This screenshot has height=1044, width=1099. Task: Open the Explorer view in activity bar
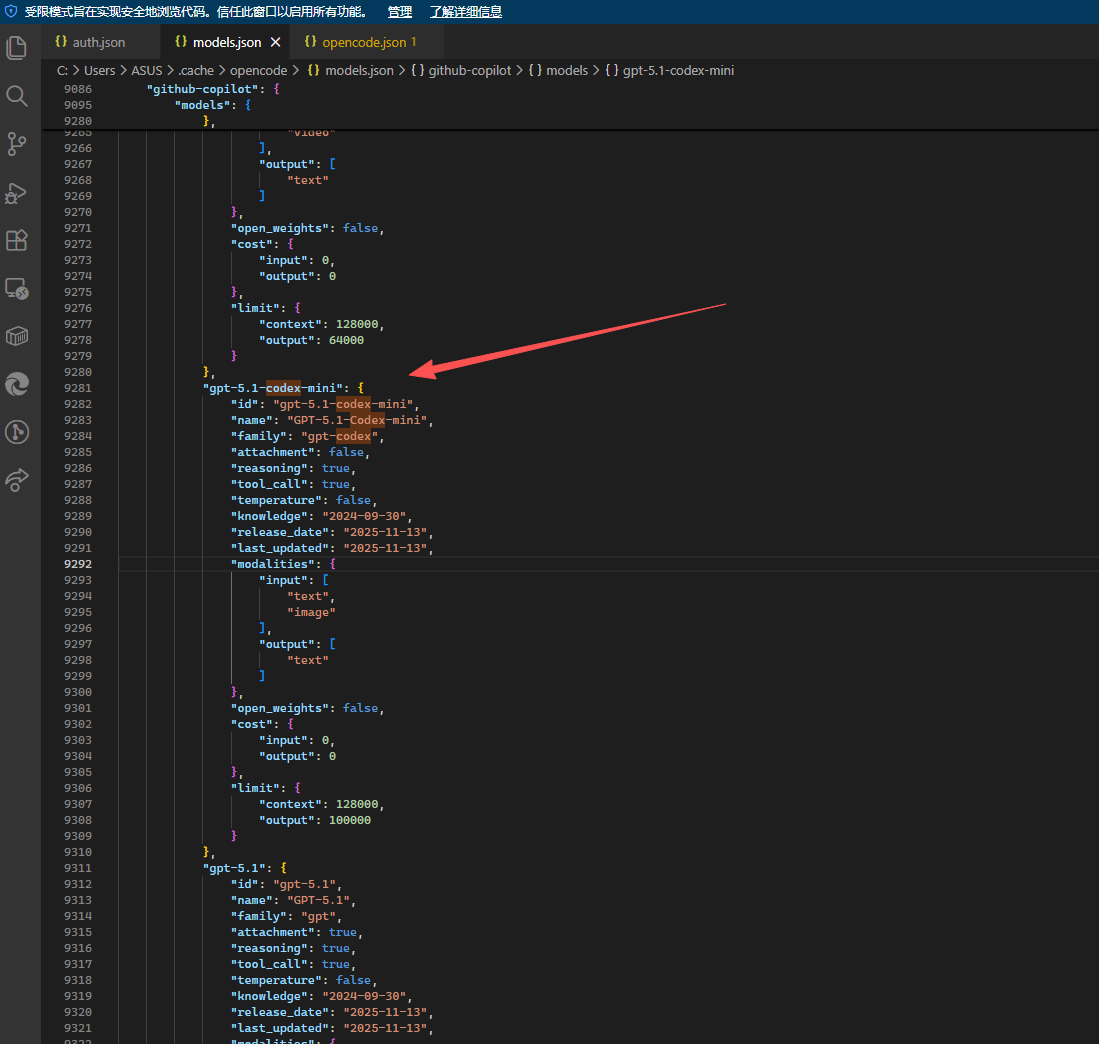click(x=17, y=47)
